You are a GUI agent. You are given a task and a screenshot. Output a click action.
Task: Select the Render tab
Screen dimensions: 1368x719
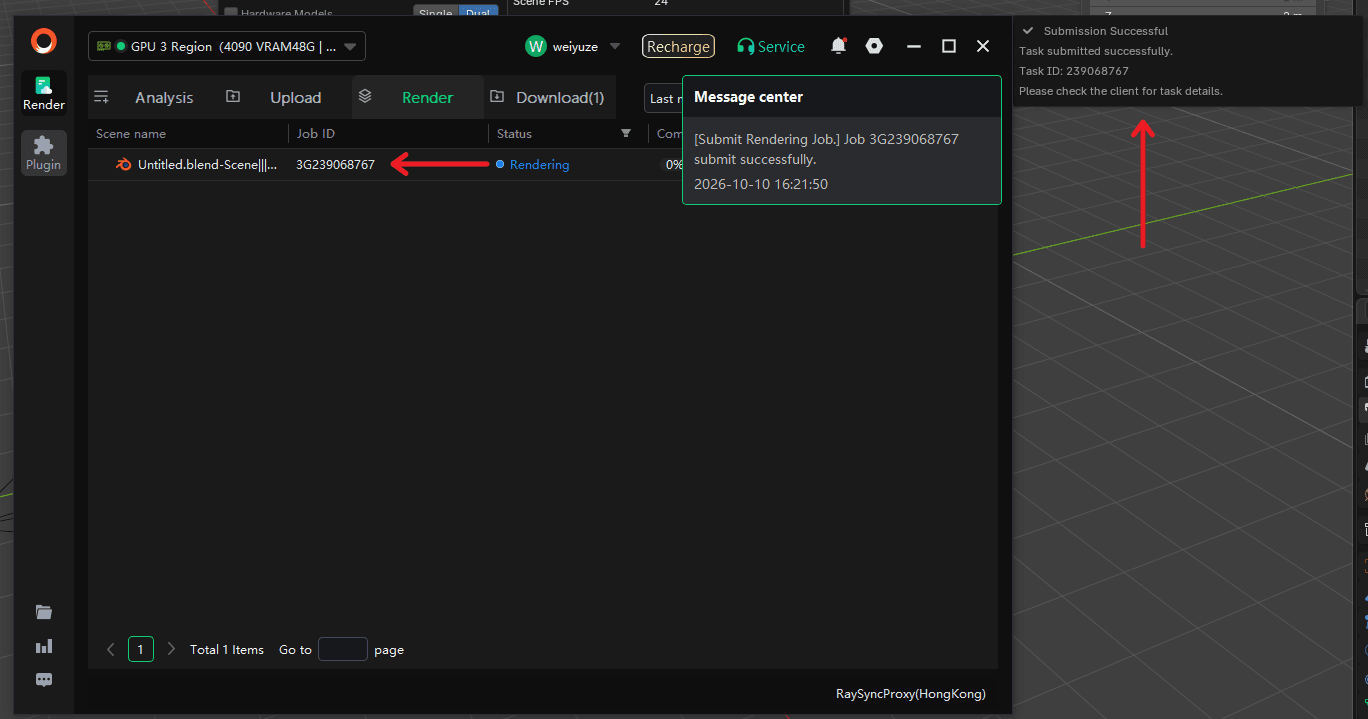point(418,97)
